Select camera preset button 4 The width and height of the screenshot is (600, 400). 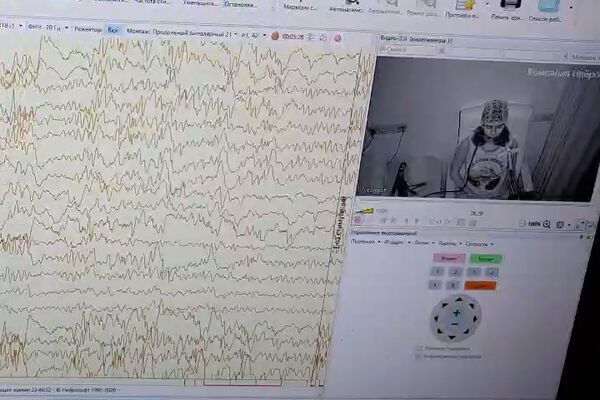pyautogui.click(x=492, y=272)
